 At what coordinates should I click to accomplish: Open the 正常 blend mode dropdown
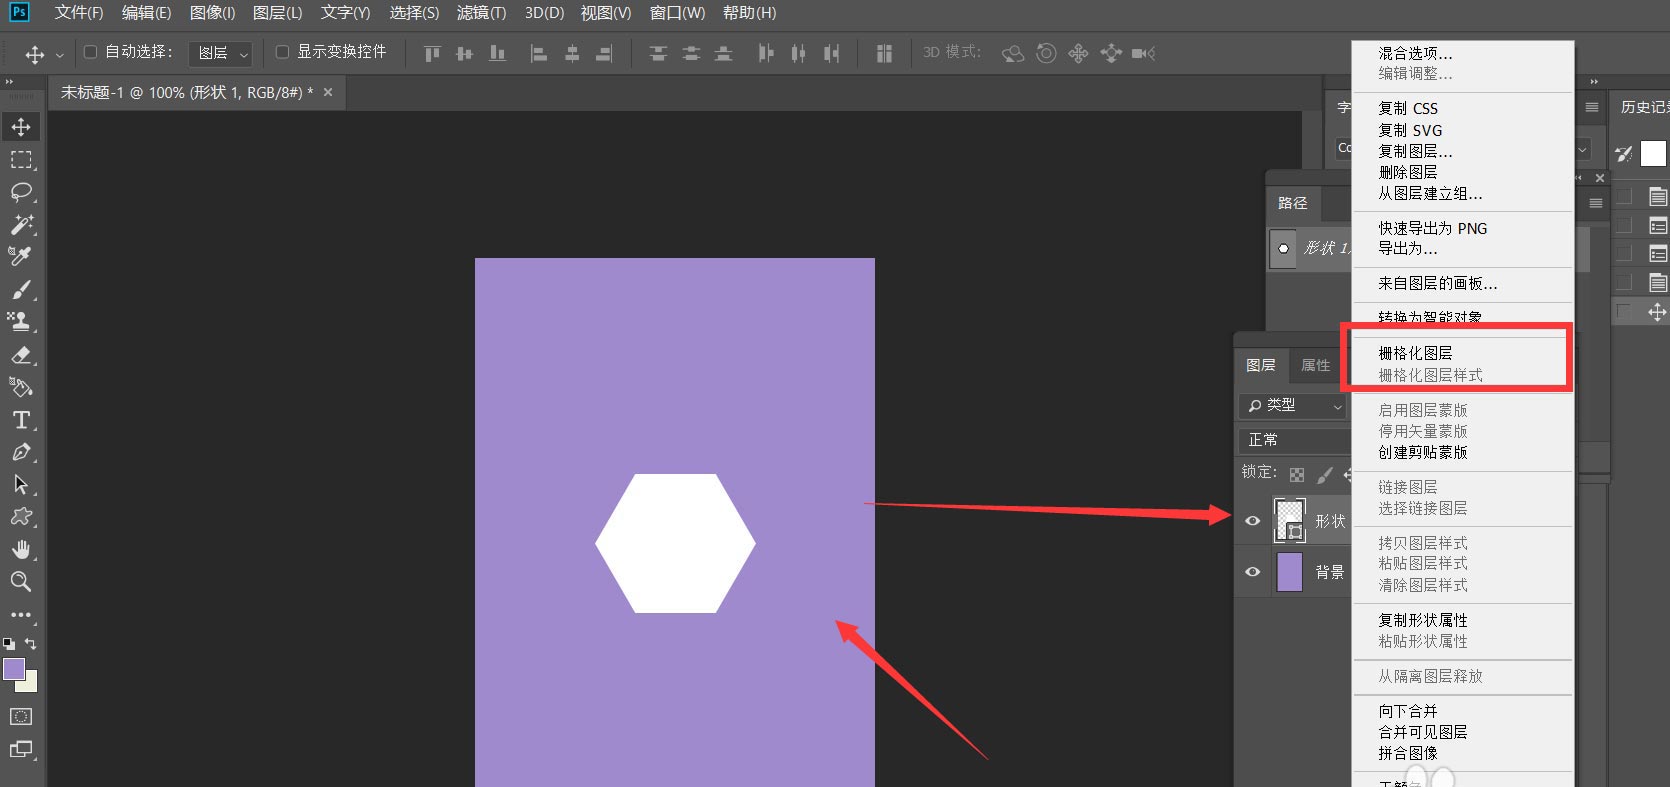(1295, 440)
